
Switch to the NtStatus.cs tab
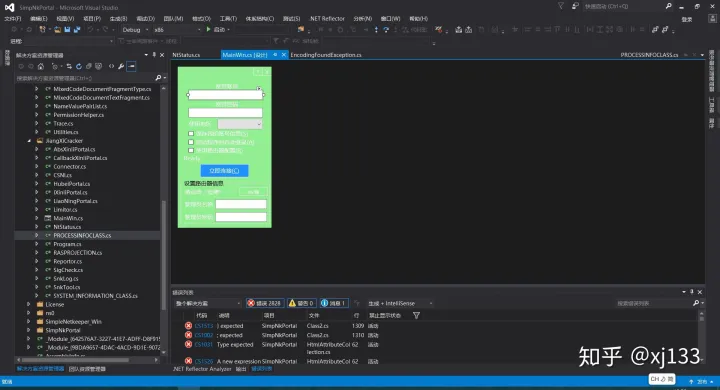coord(186,55)
